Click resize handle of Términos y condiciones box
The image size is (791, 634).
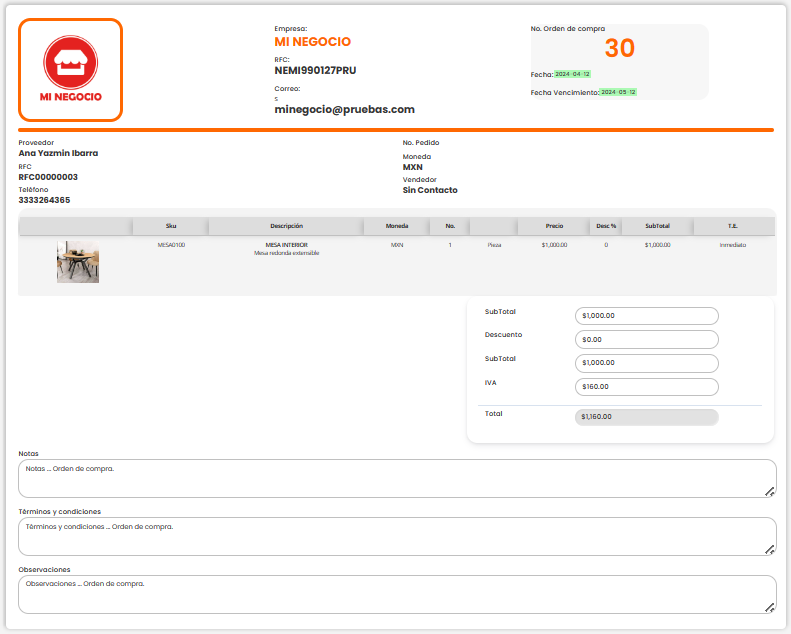pos(769,549)
